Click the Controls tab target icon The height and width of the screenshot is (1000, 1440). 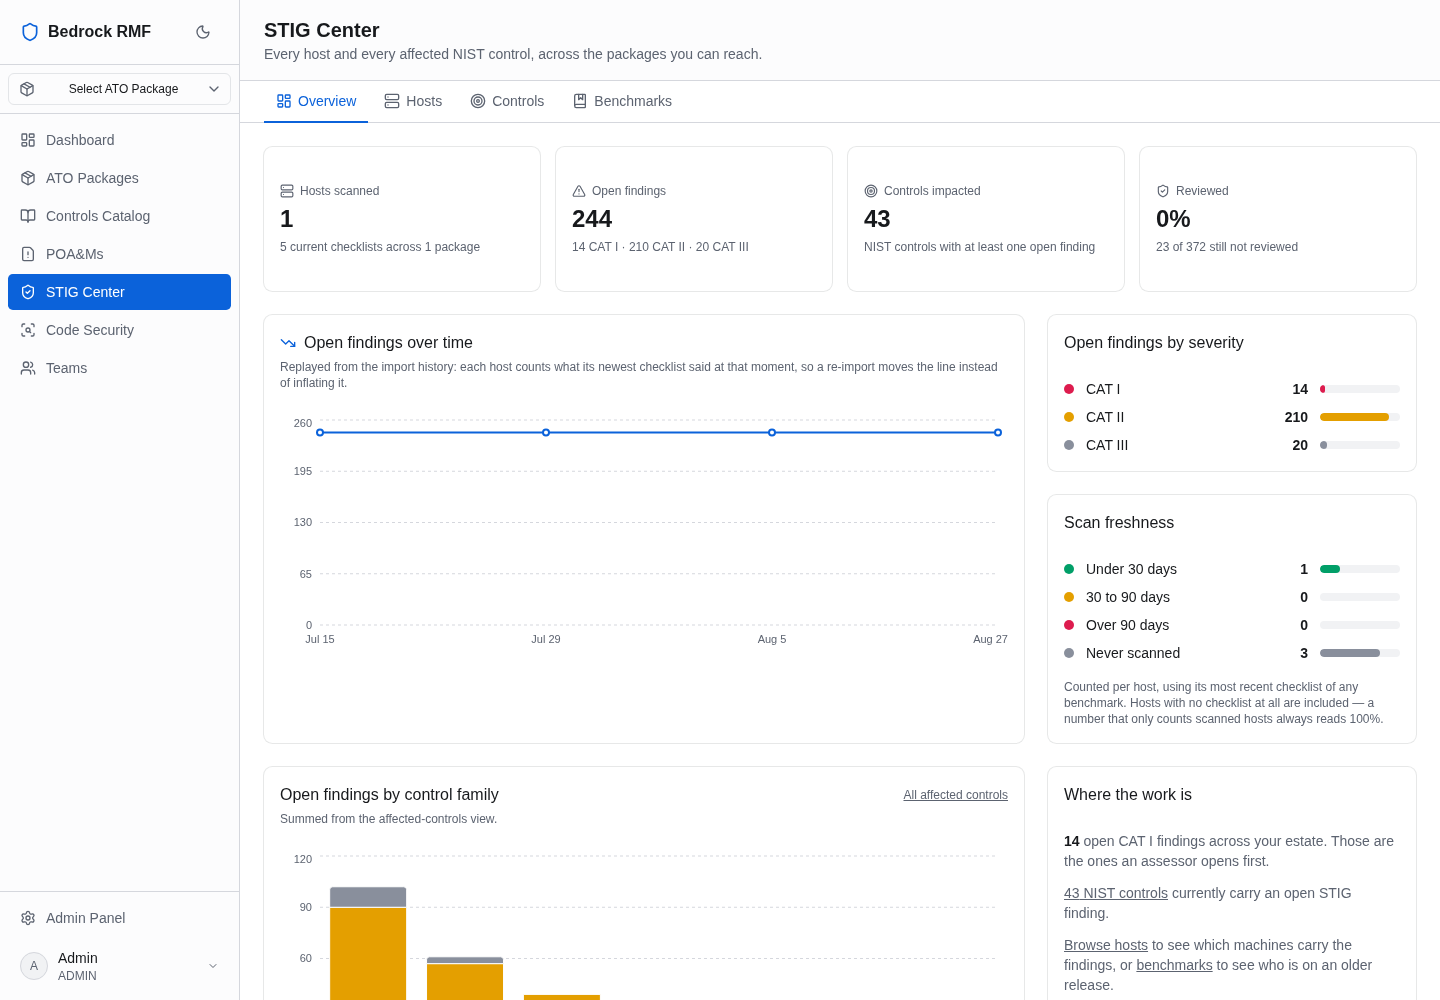point(478,101)
